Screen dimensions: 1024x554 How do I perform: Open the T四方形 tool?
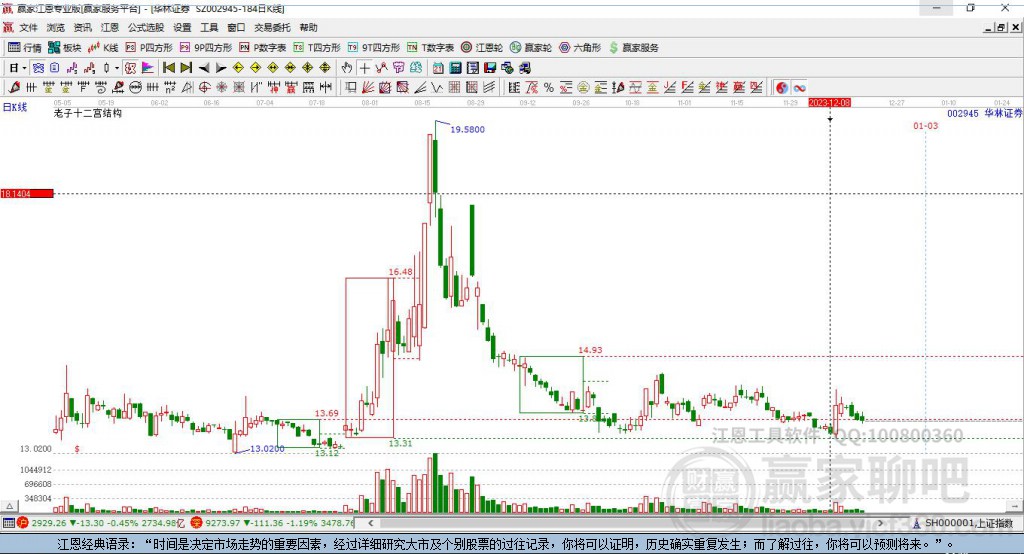point(317,48)
